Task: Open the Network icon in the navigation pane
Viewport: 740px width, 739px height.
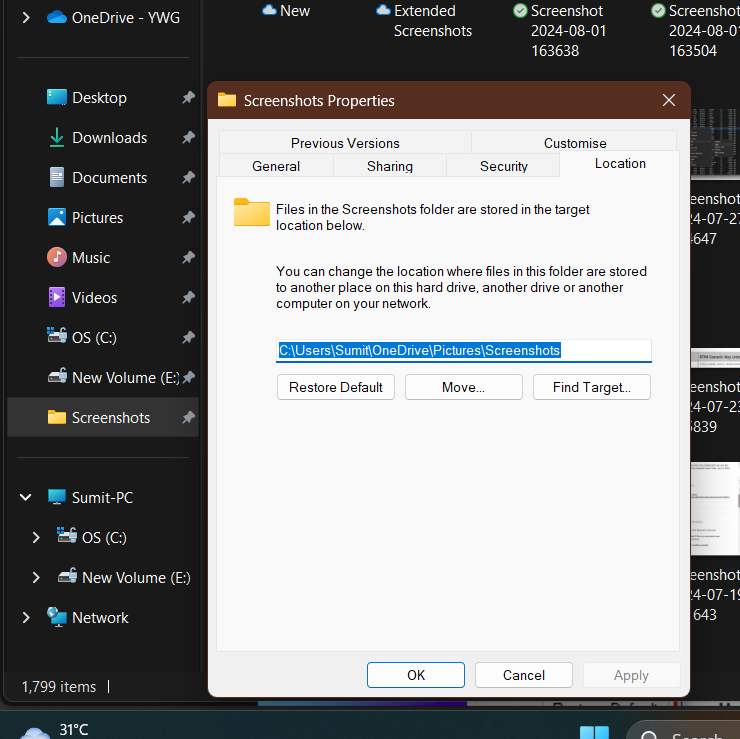Action: click(57, 617)
